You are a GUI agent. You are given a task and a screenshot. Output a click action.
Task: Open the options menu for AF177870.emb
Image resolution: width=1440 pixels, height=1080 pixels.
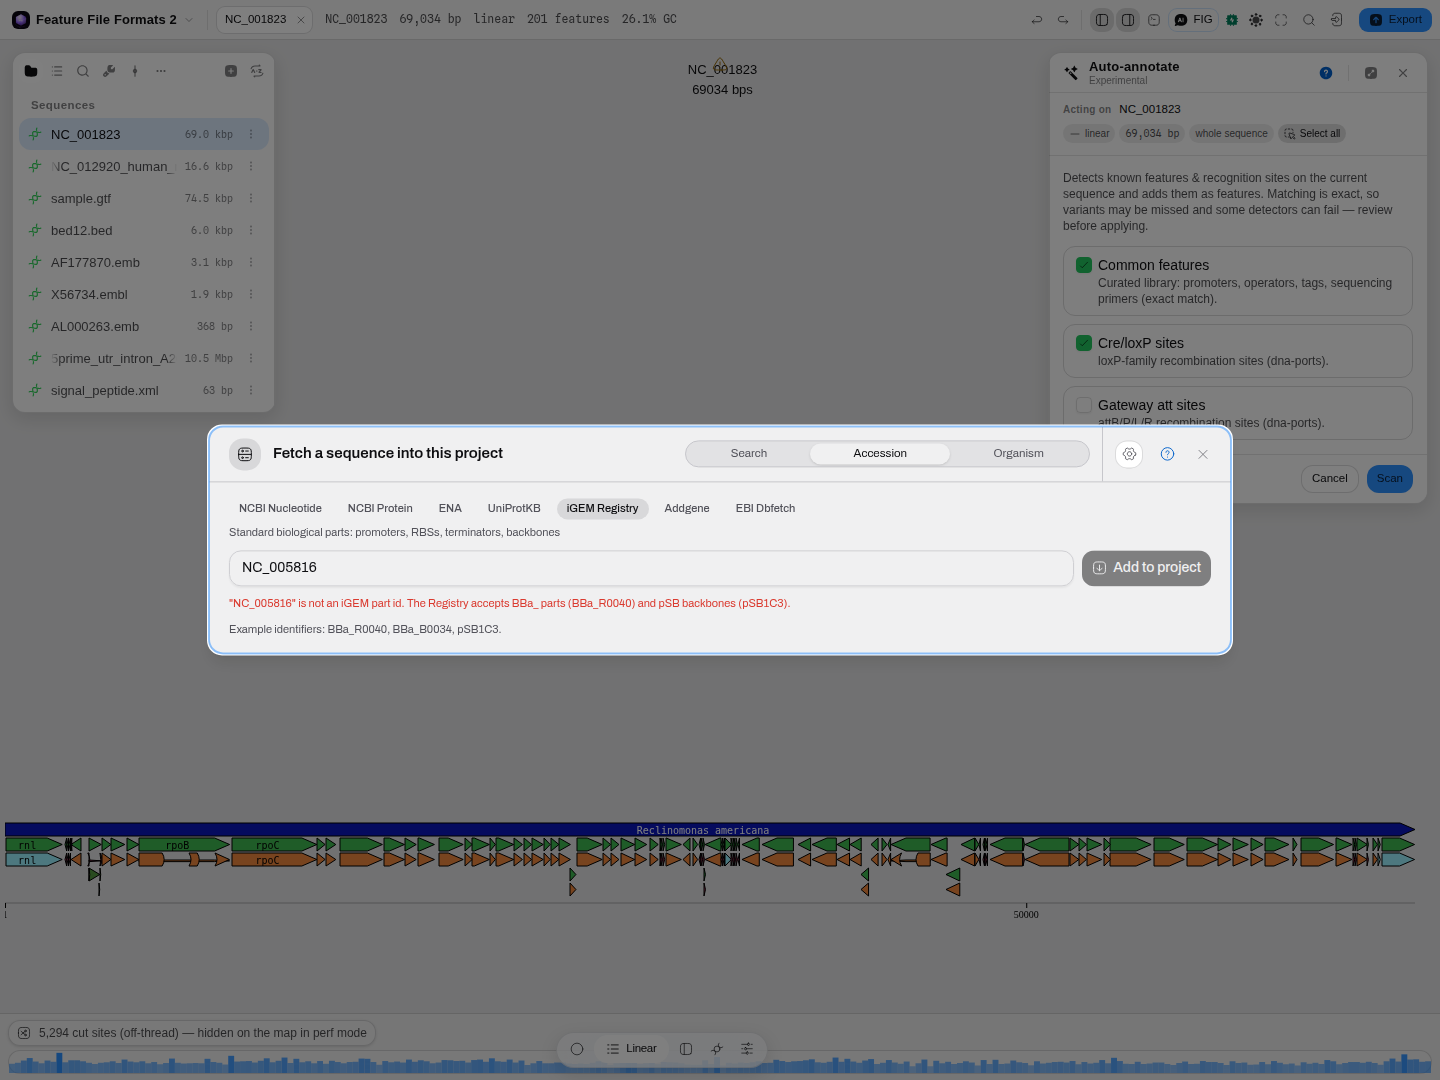pos(251,262)
